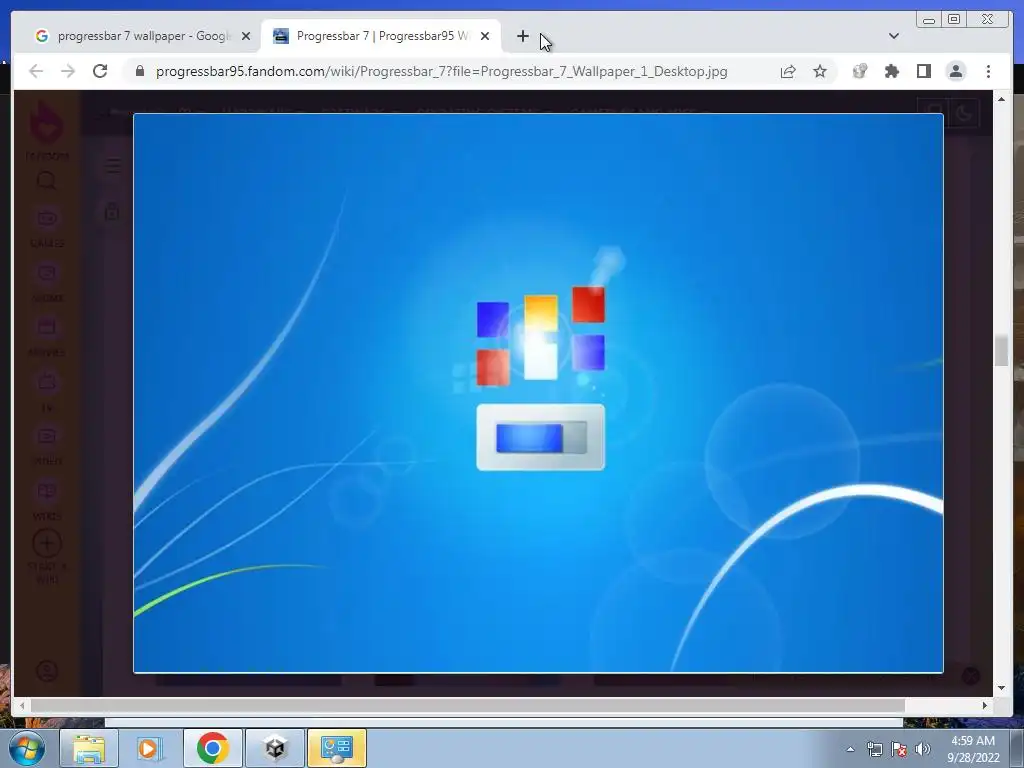This screenshot has width=1024, height=768.
Task: Click the vertical scrollbar thumb
Action: (1001, 351)
